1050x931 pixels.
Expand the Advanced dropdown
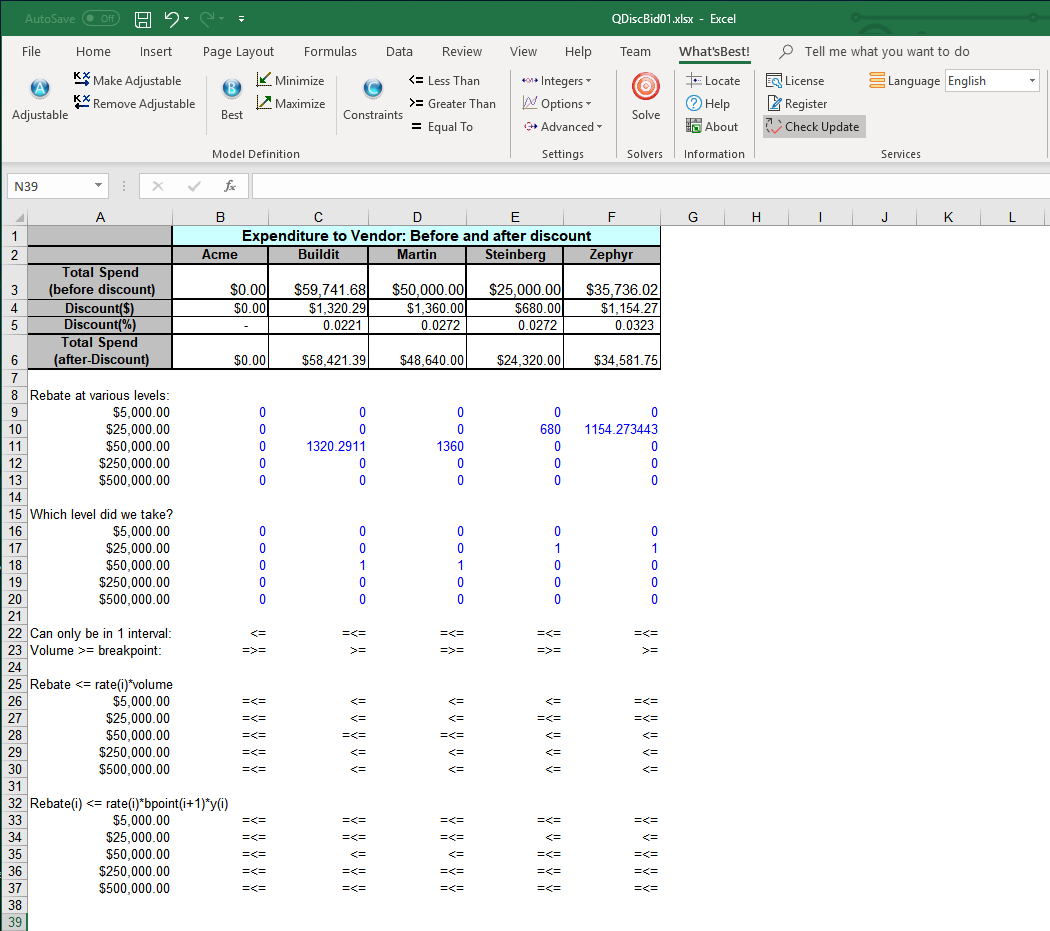562,127
